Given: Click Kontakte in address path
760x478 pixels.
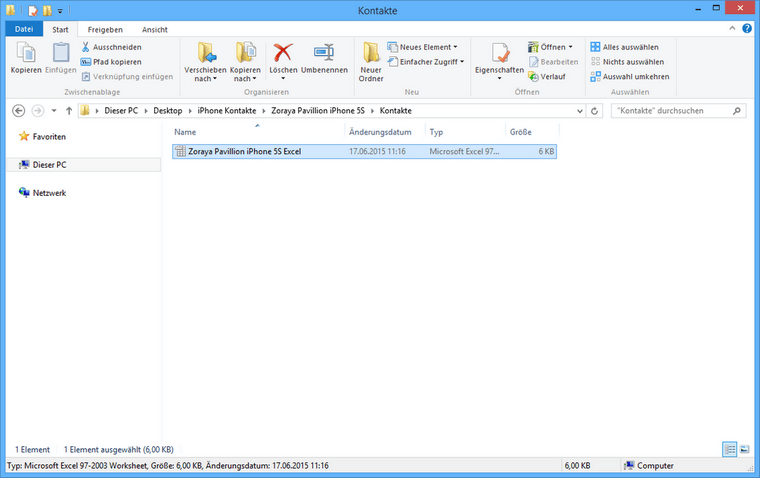Looking at the screenshot, I should pyautogui.click(x=396, y=111).
